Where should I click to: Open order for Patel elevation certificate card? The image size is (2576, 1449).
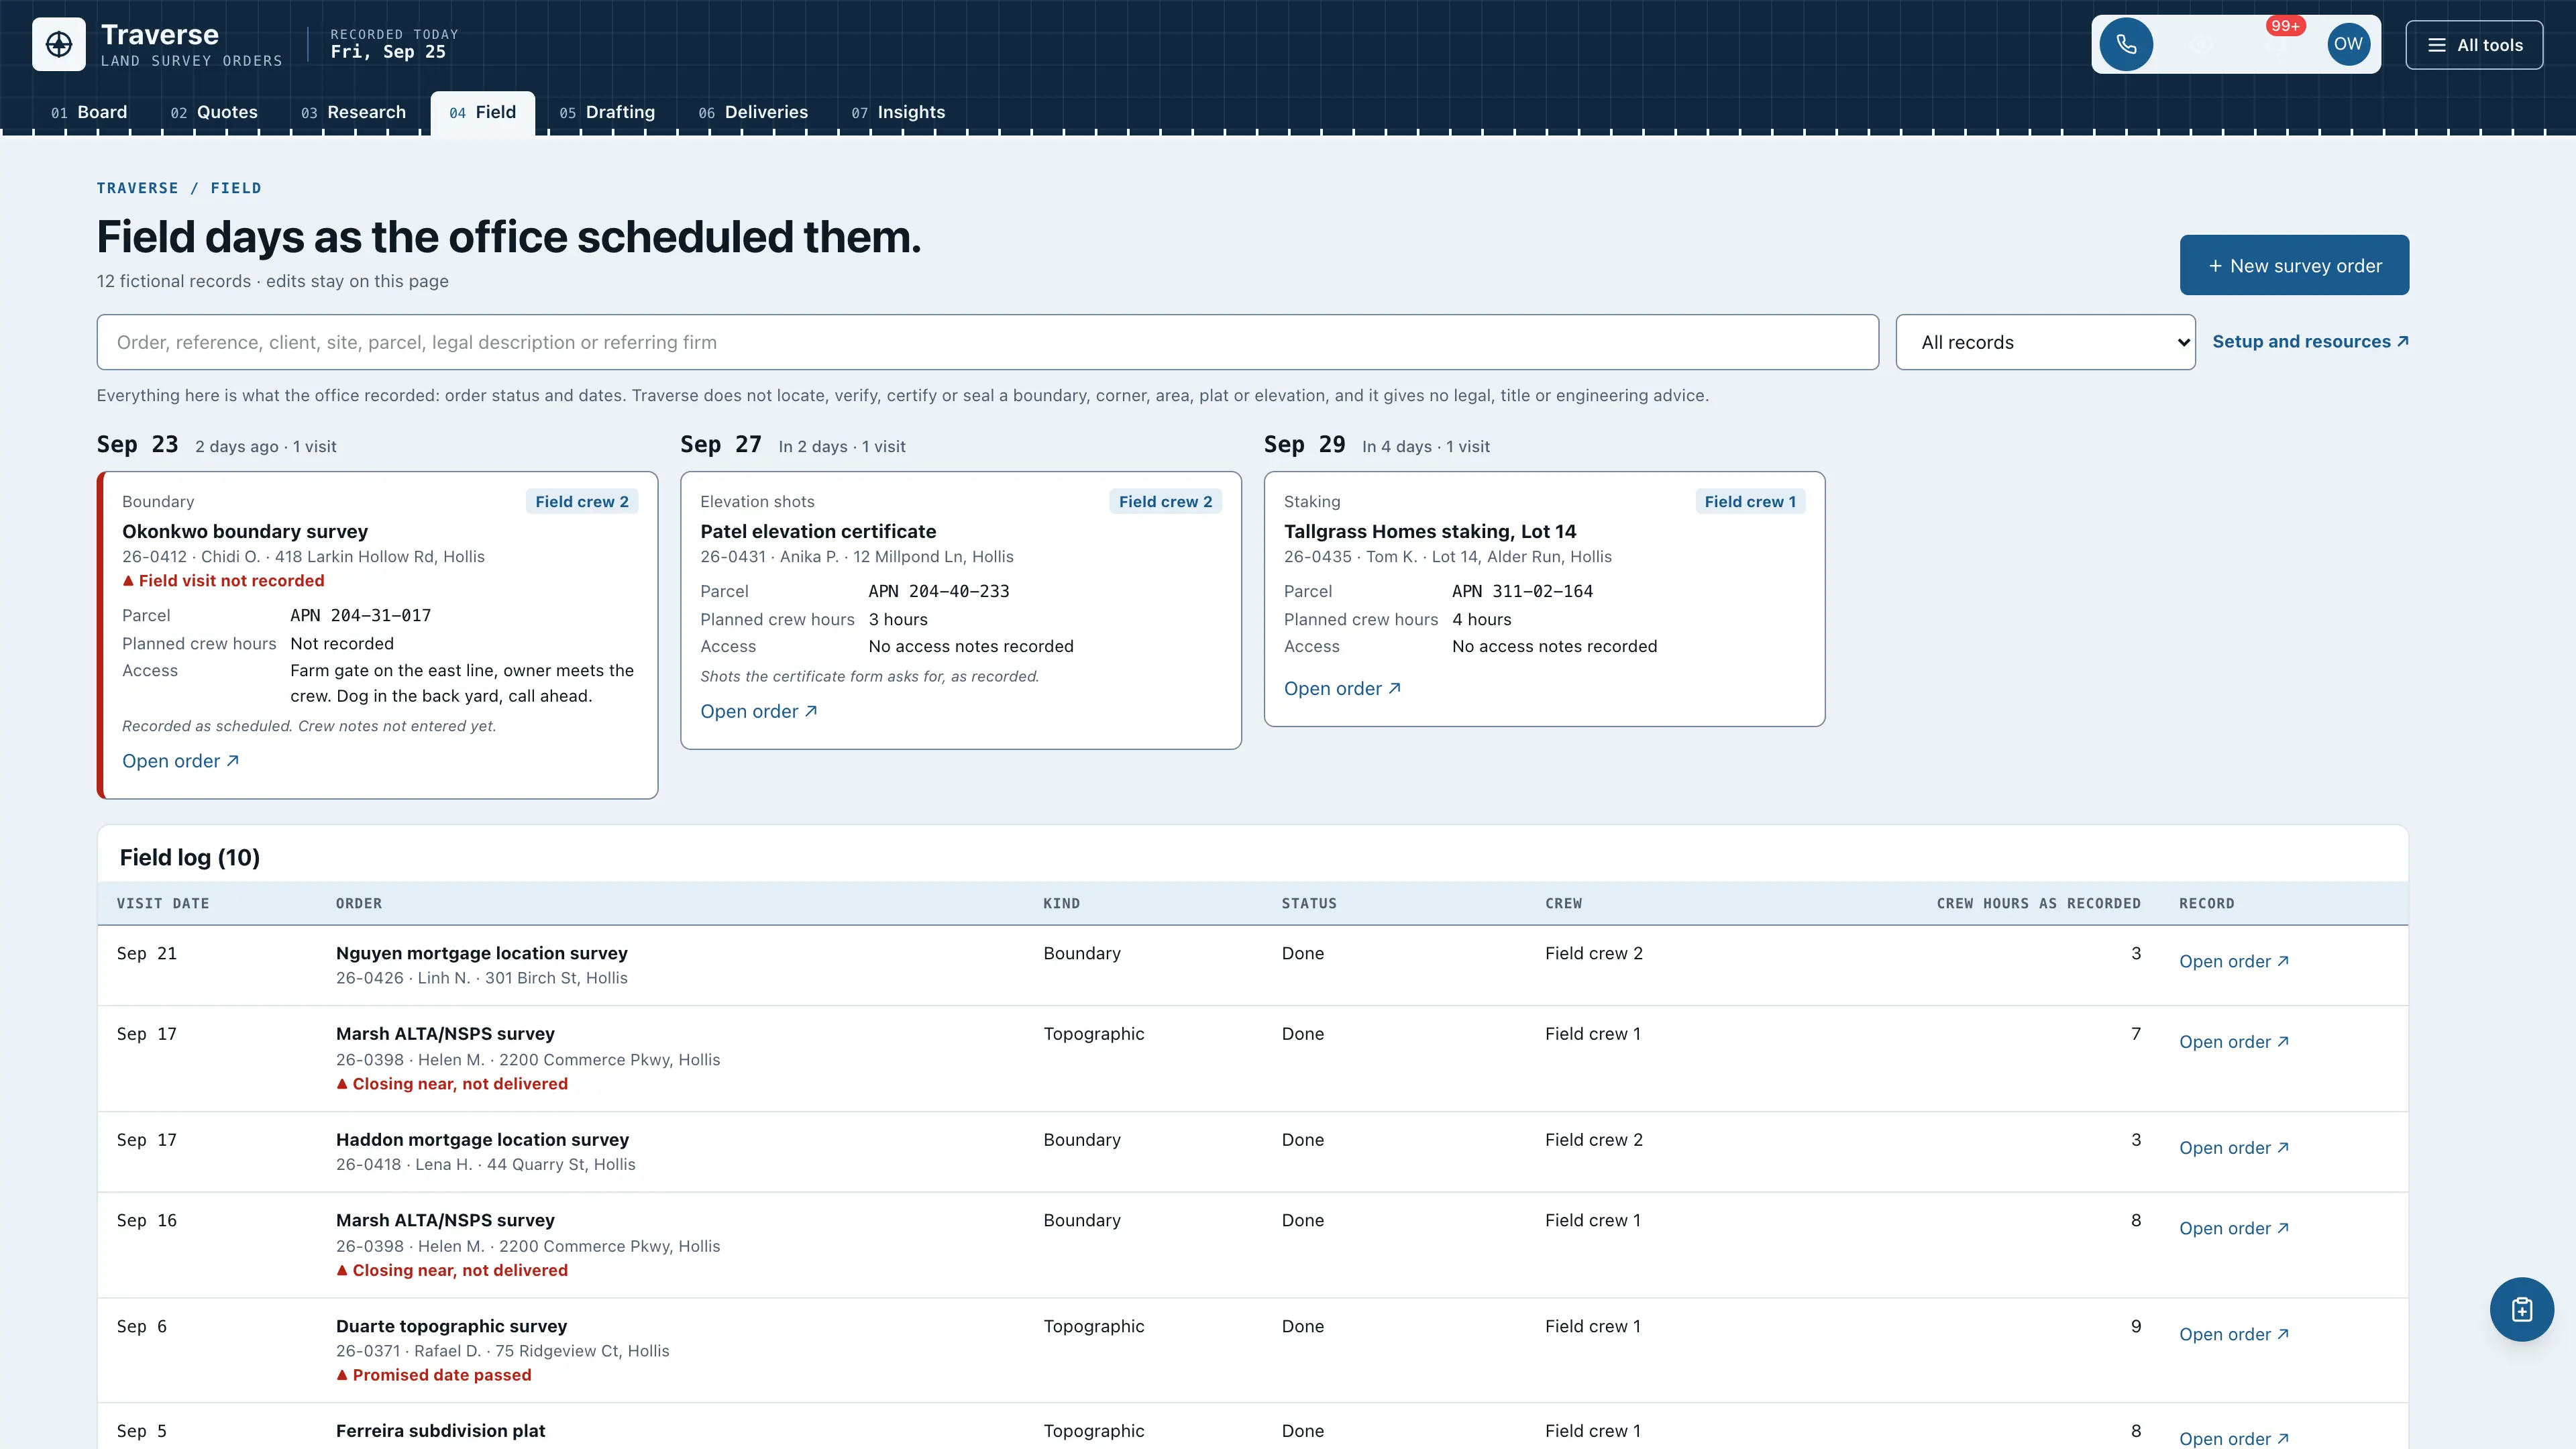(x=758, y=711)
